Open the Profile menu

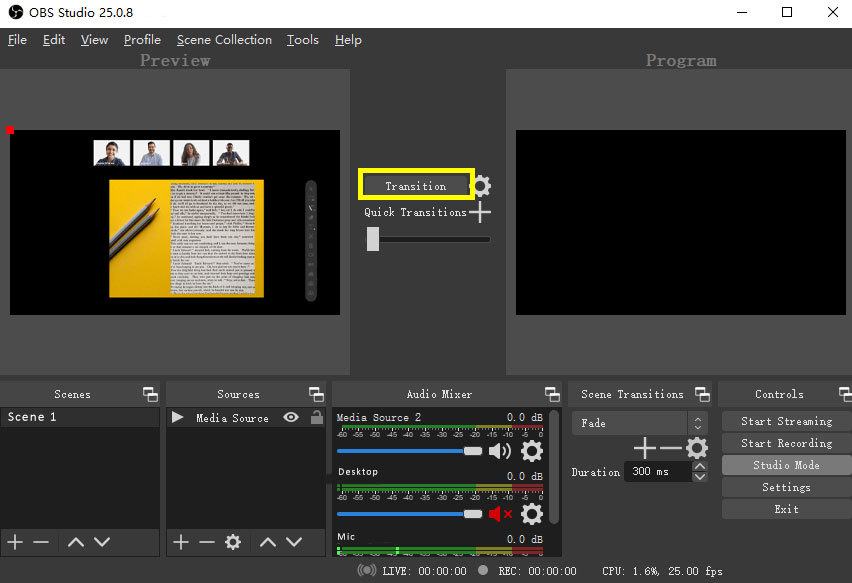(x=142, y=40)
